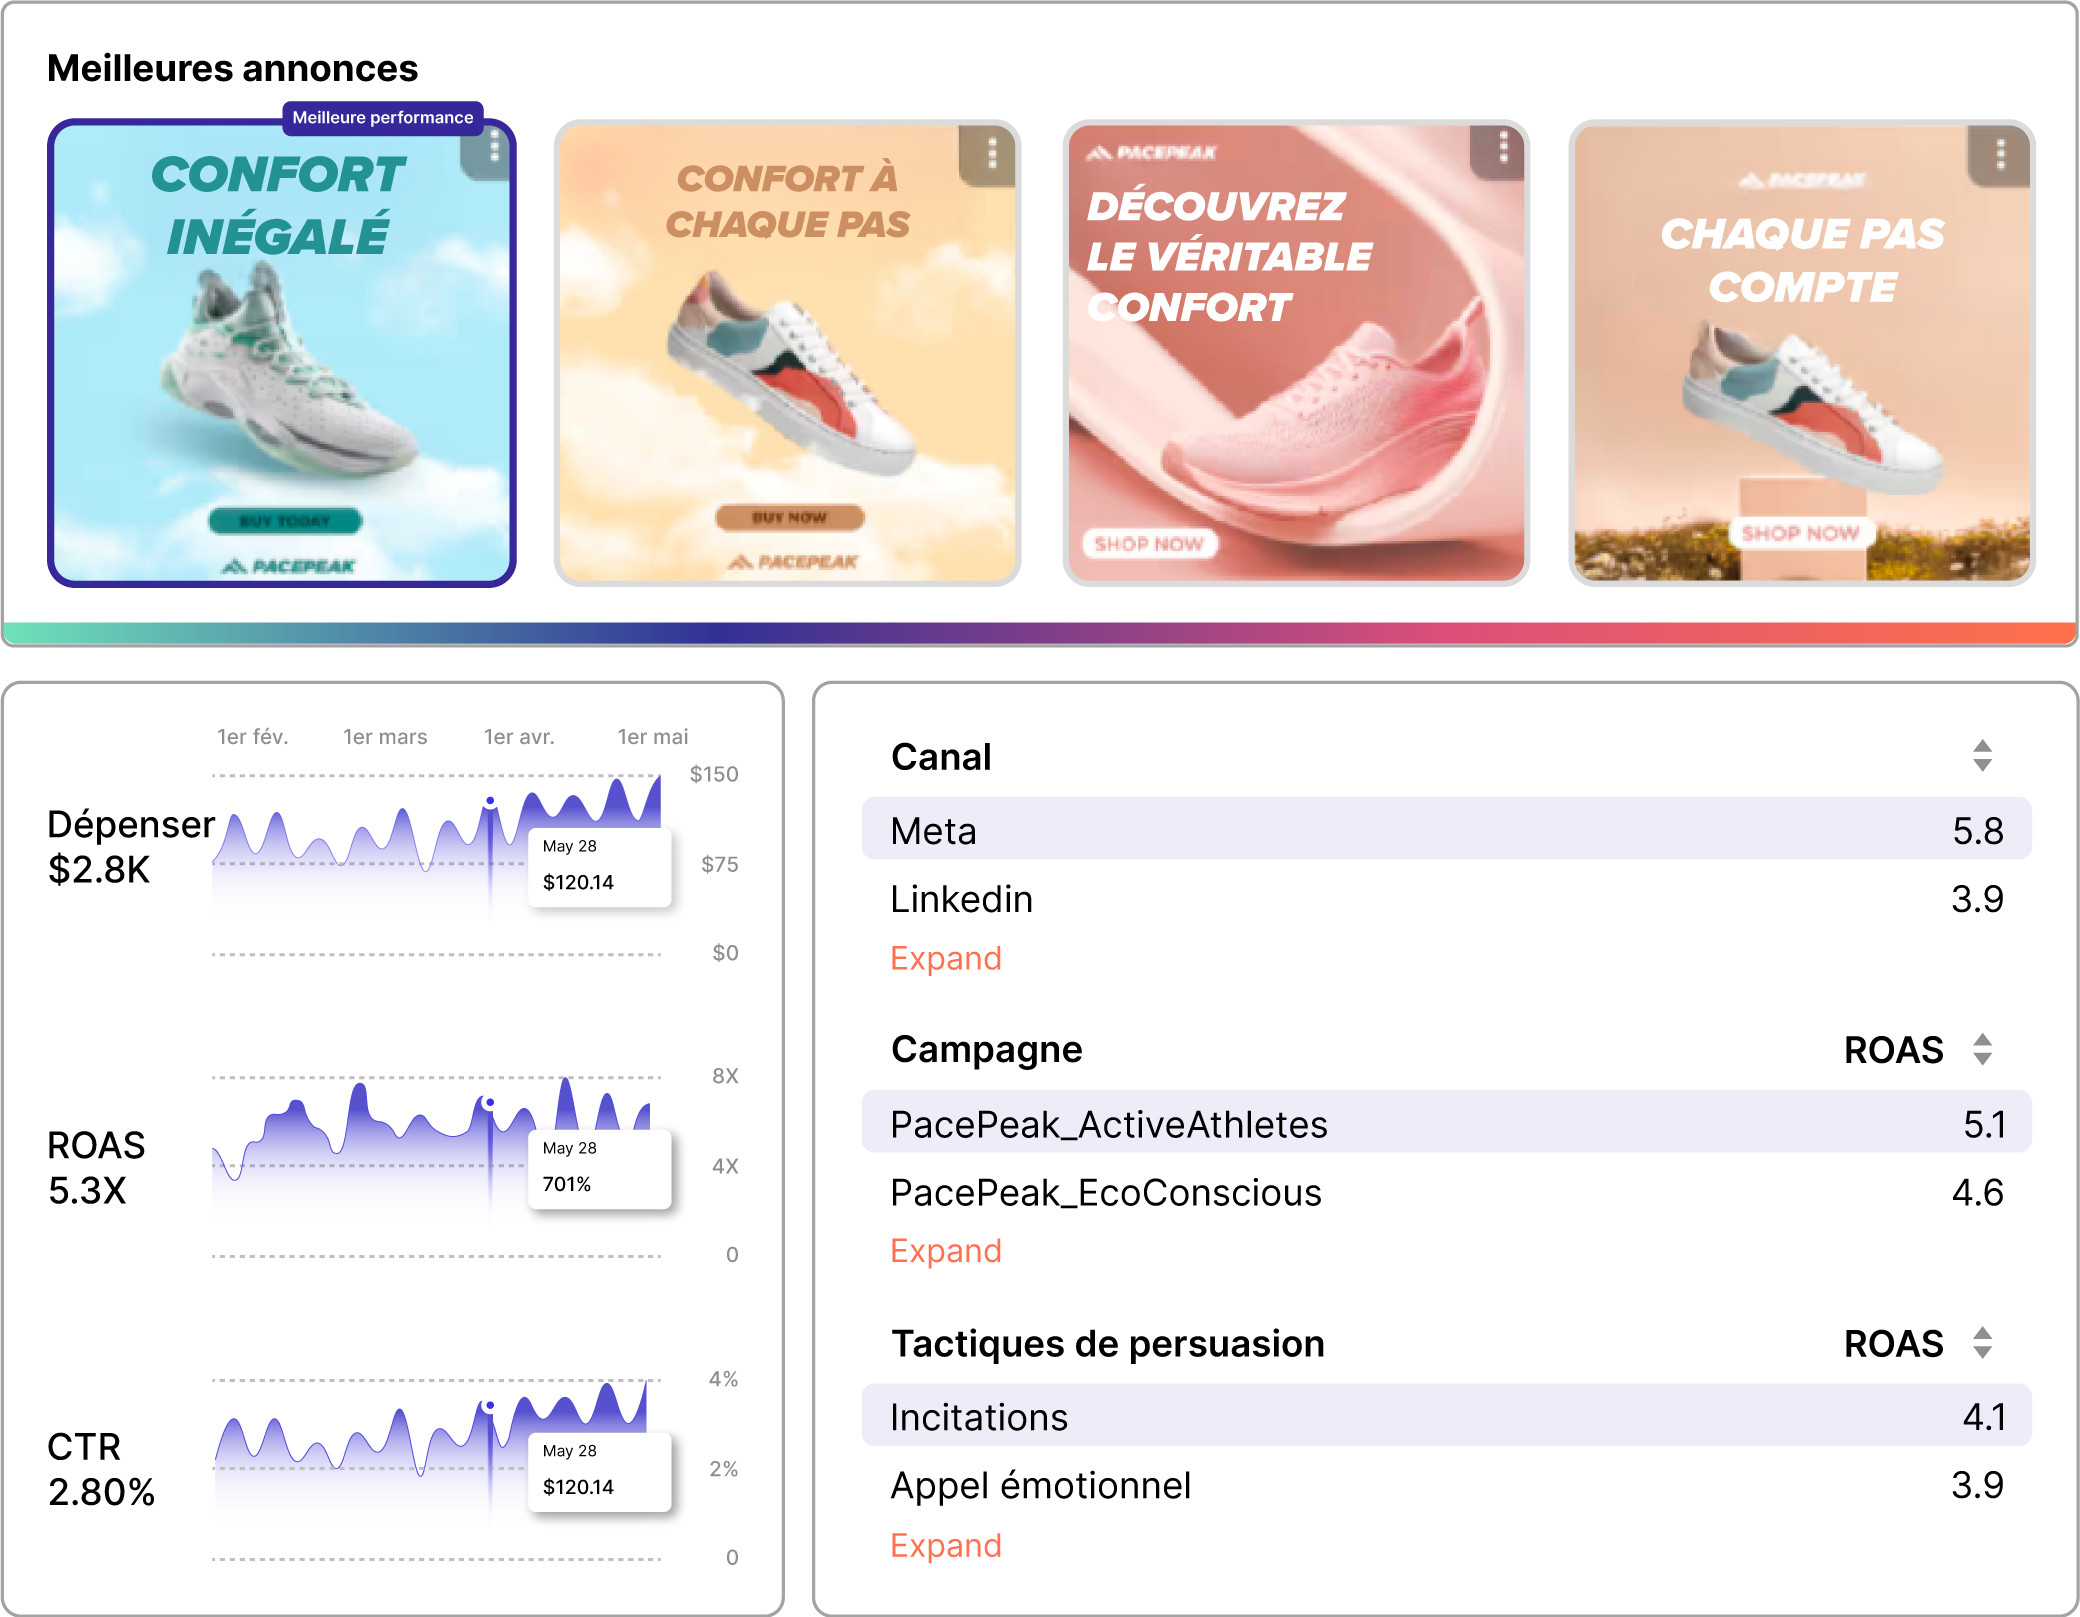Viewport: 2080px width, 1617px height.
Task: Open three-dot menu on Chaque Pas Compte ad
Action: point(2000,153)
